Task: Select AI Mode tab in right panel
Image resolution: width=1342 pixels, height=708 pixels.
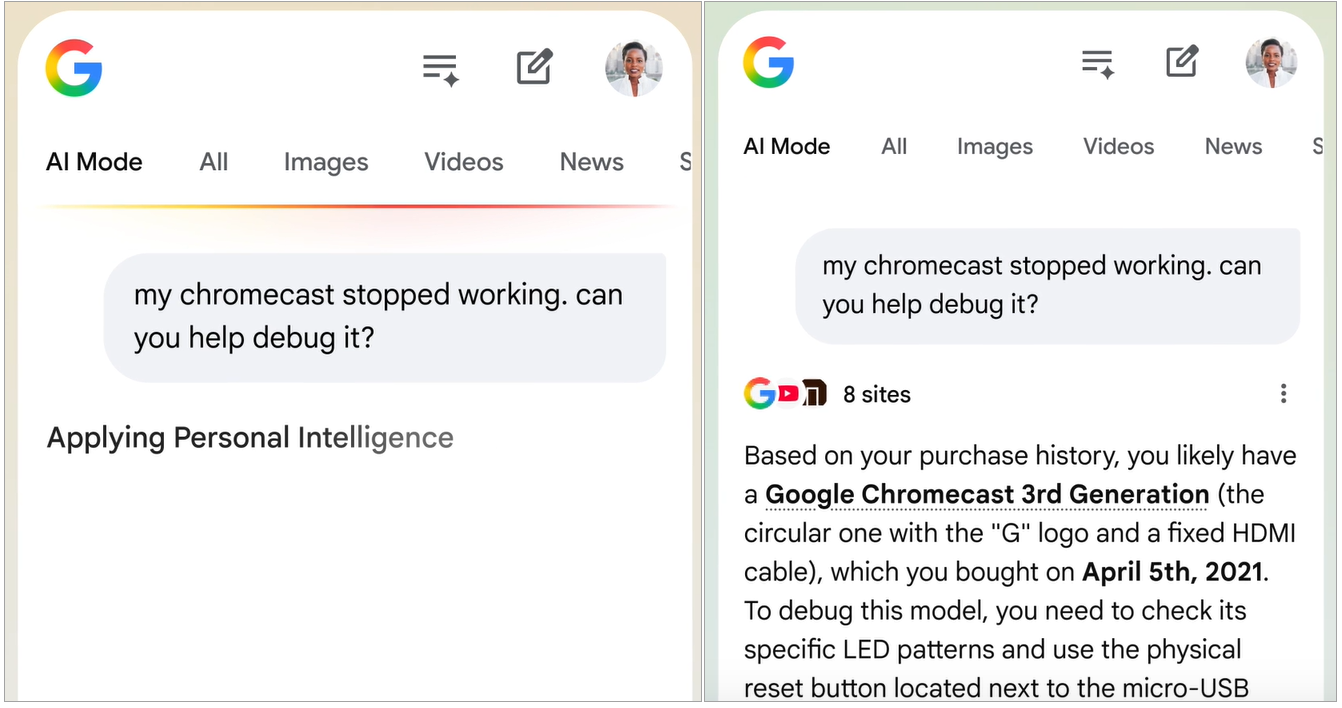Action: pyautogui.click(x=787, y=147)
